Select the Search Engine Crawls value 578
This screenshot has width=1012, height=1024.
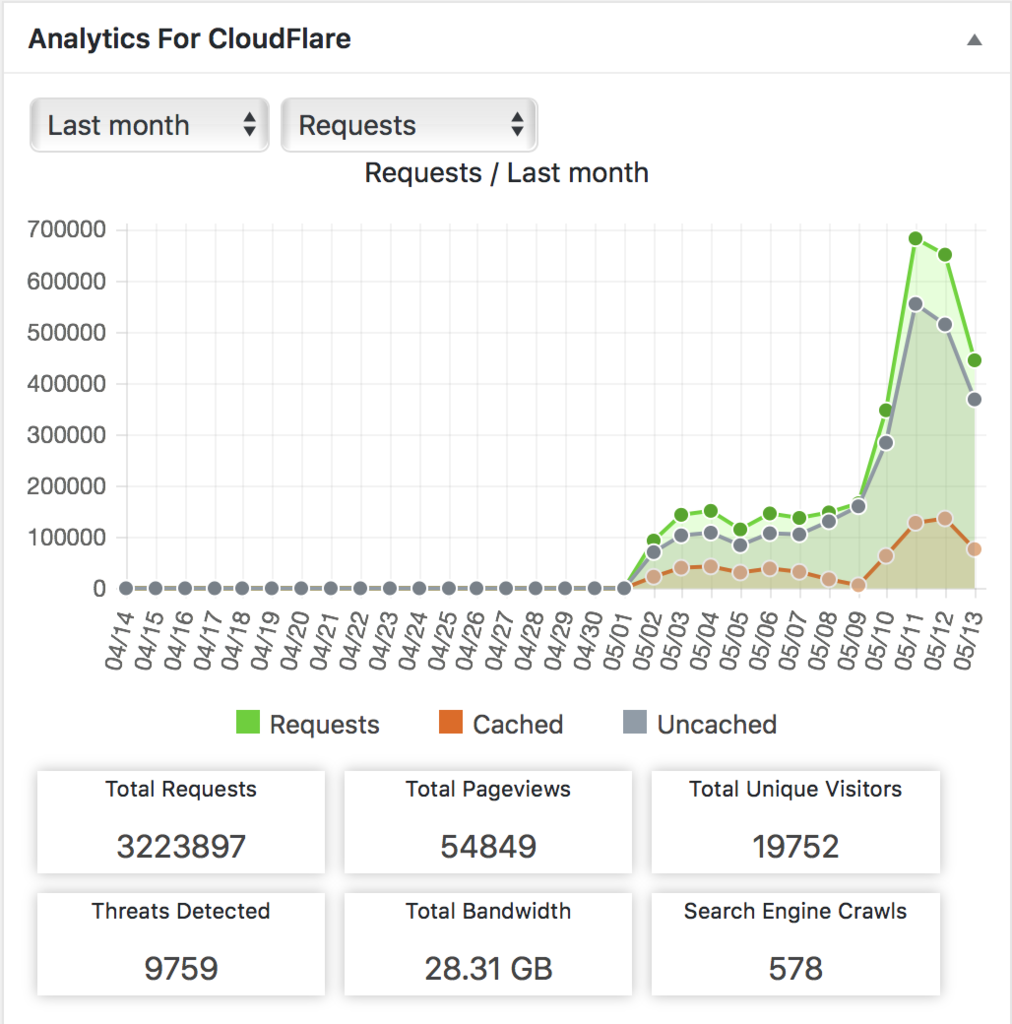(x=795, y=968)
